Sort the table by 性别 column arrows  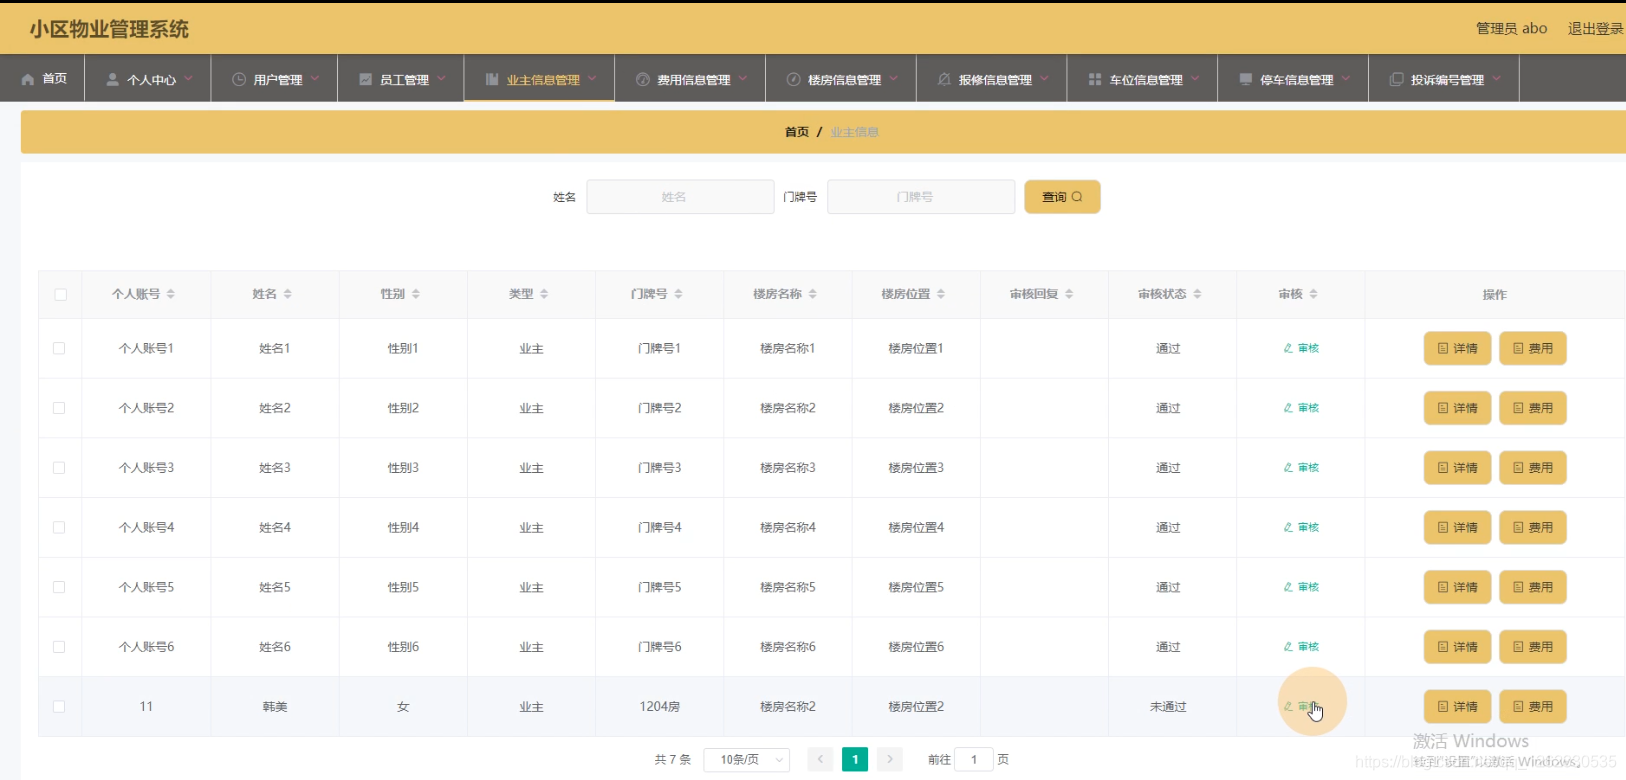coord(416,294)
